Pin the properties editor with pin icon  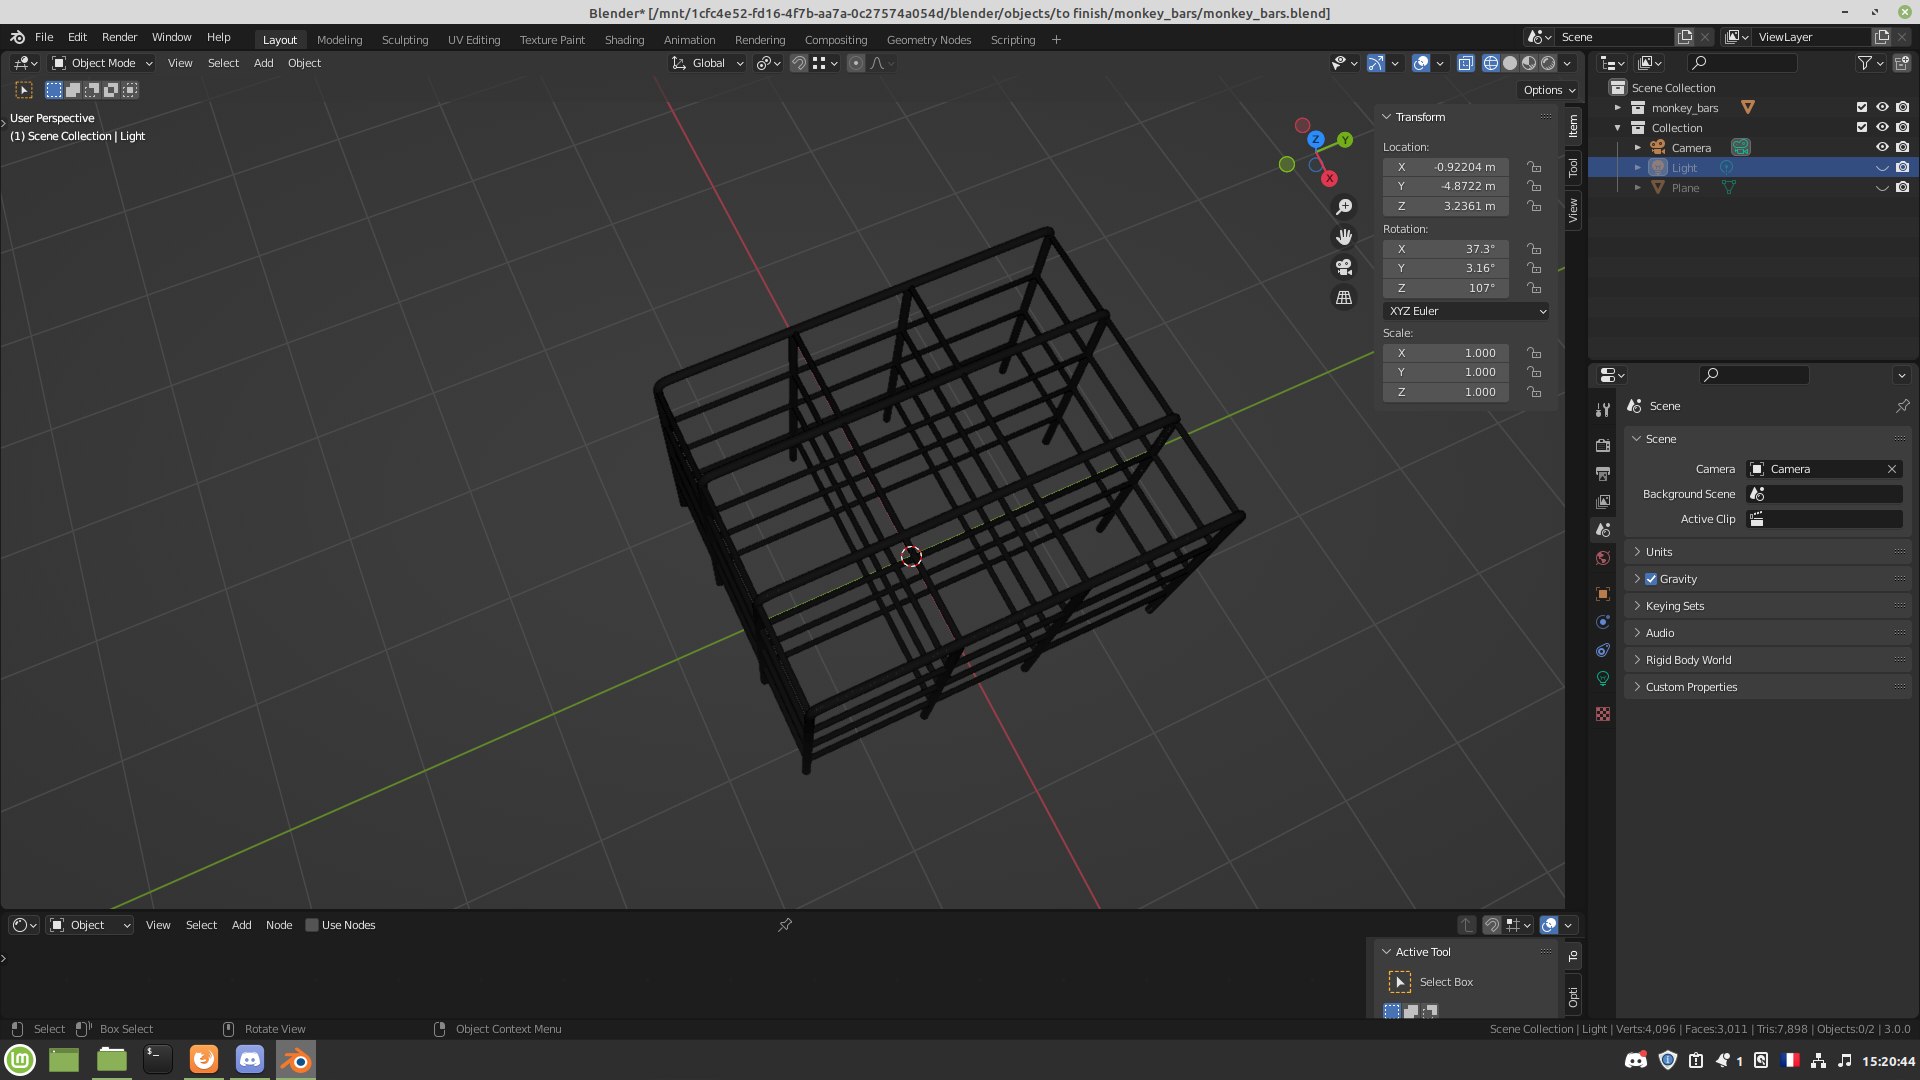(1902, 406)
